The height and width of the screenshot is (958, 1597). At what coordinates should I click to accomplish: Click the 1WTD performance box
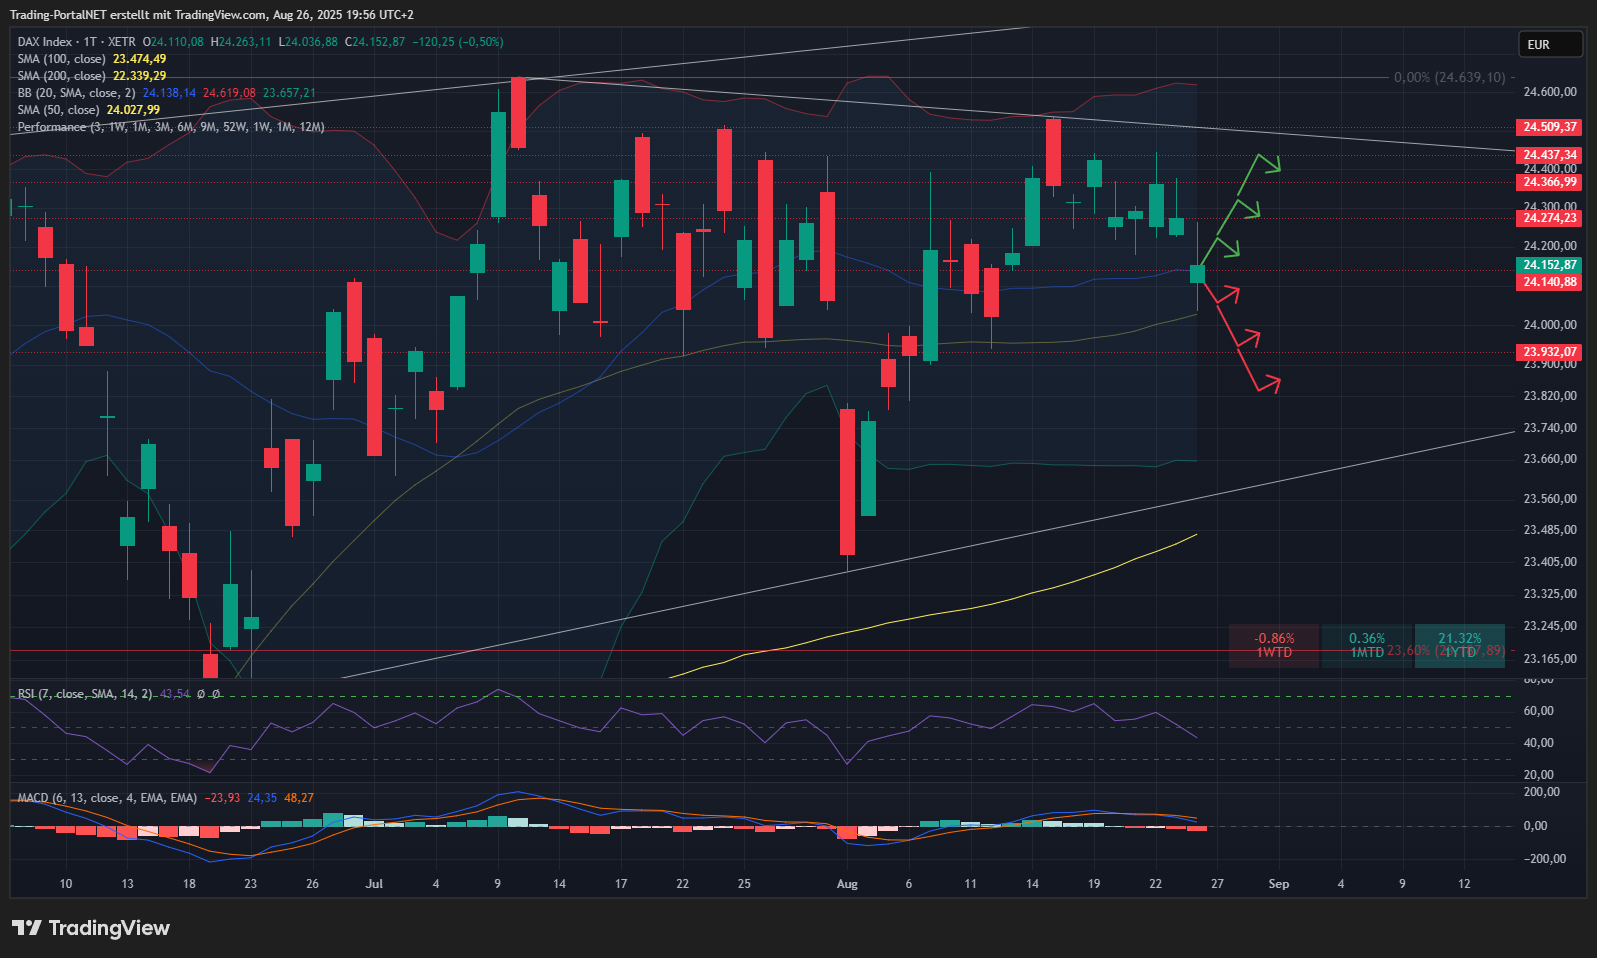coord(1274,645)
